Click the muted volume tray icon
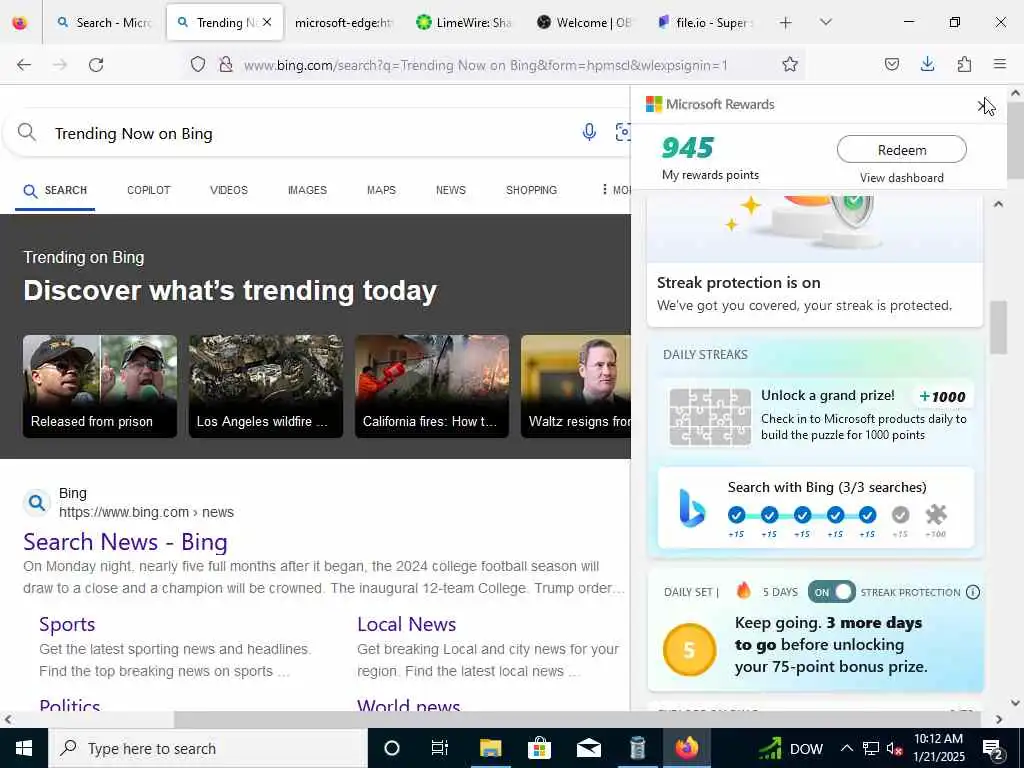 (895, 748)
